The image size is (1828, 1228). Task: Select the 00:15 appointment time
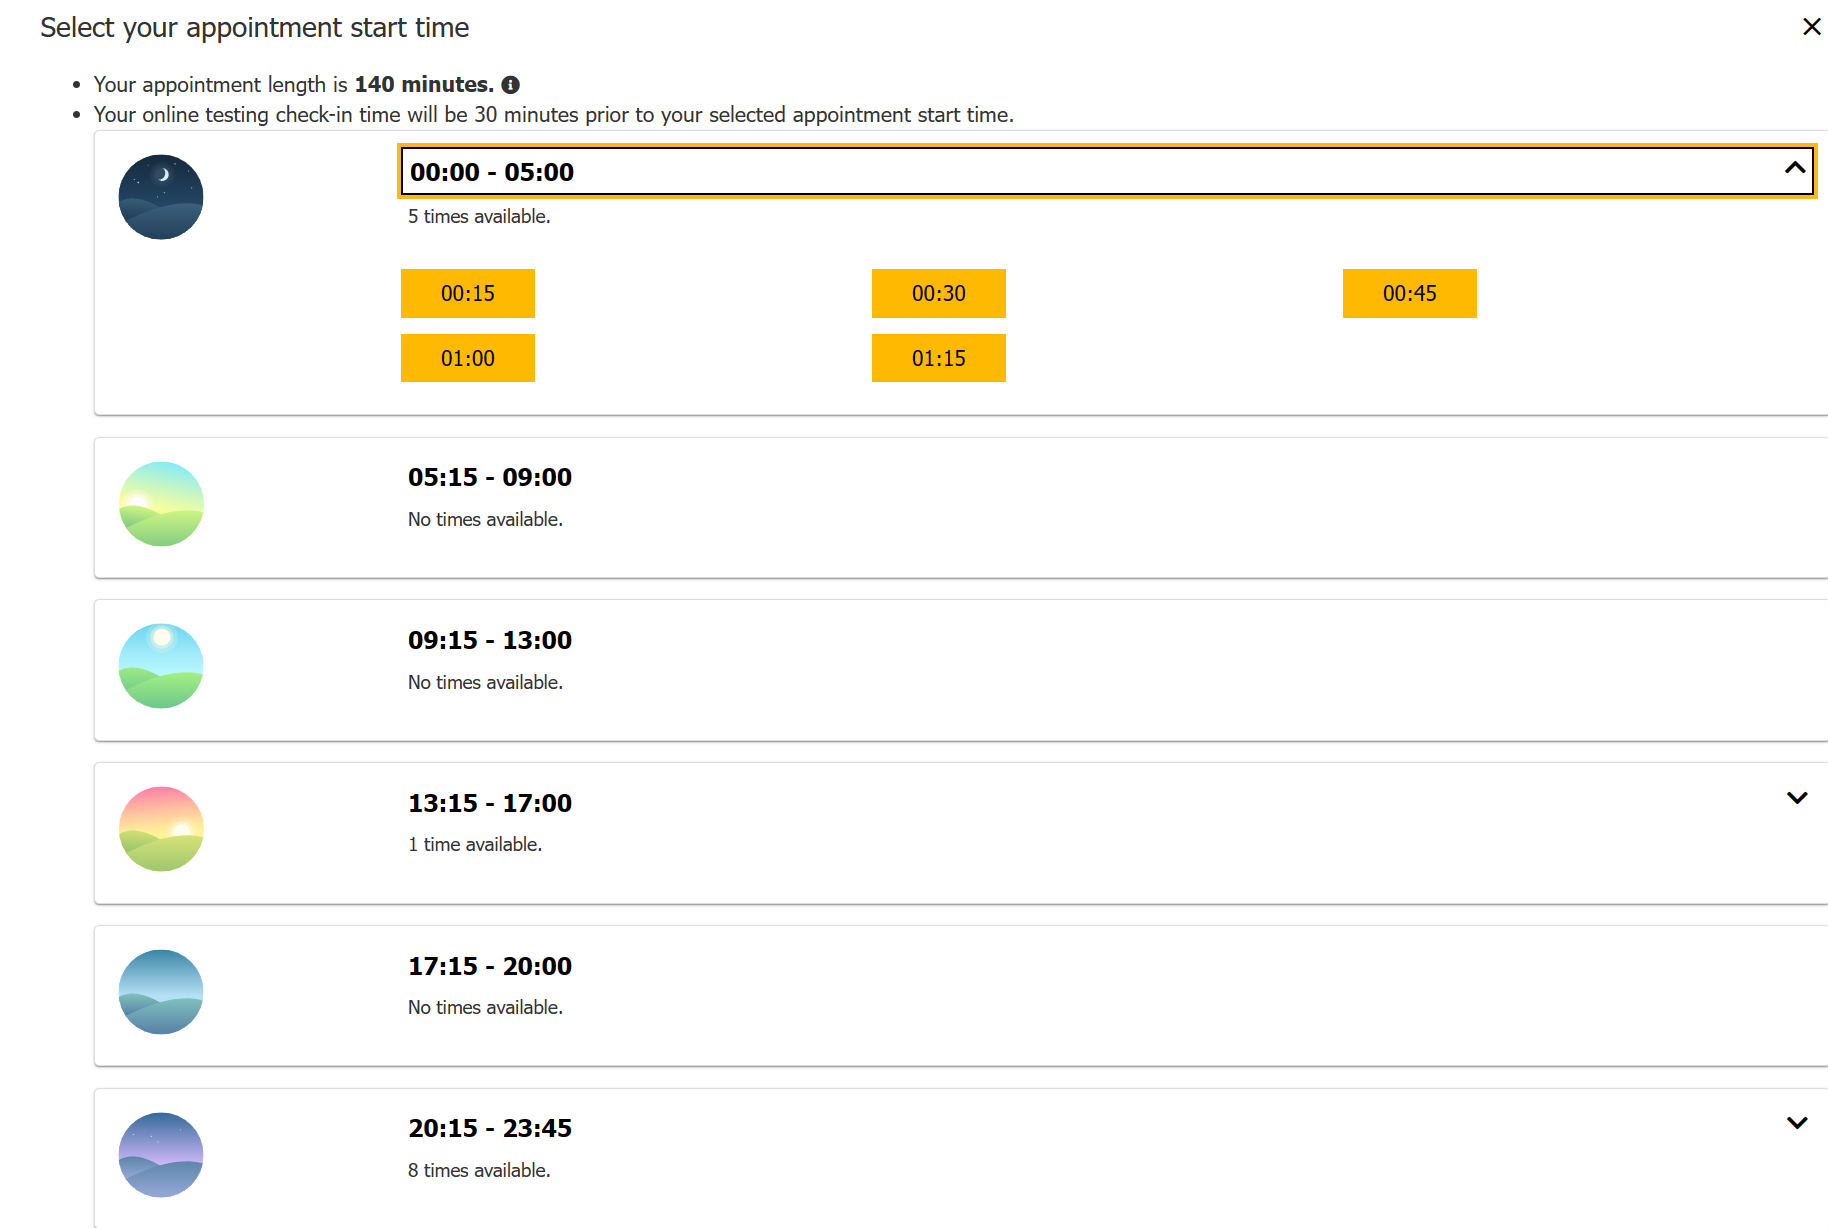click(467, 293)
